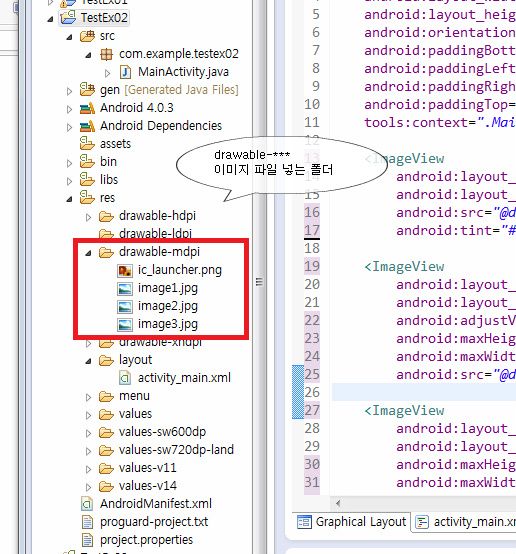Expand the Android Dependencies node

69,127
